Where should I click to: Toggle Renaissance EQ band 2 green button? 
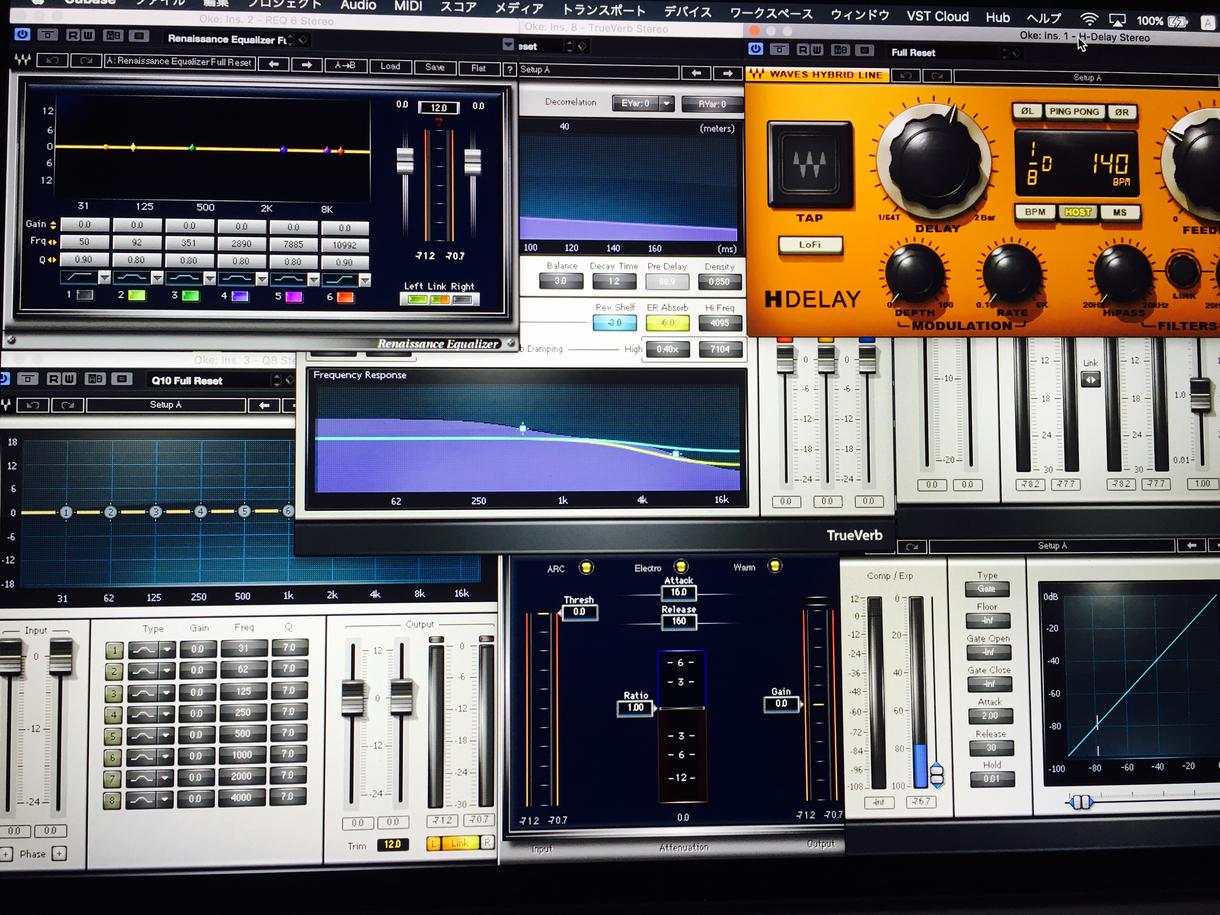click(x=137, y=296)
